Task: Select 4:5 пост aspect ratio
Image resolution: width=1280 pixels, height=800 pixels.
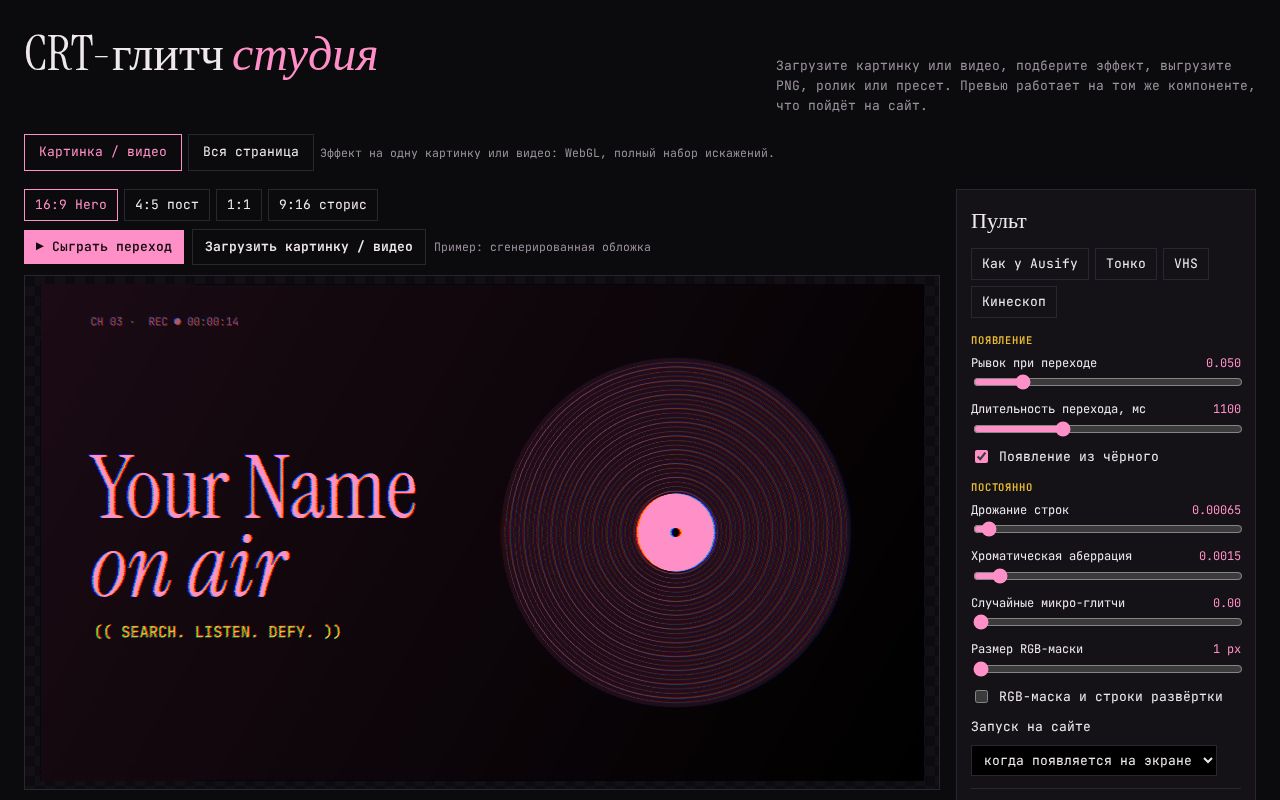Action: [167, 205]
